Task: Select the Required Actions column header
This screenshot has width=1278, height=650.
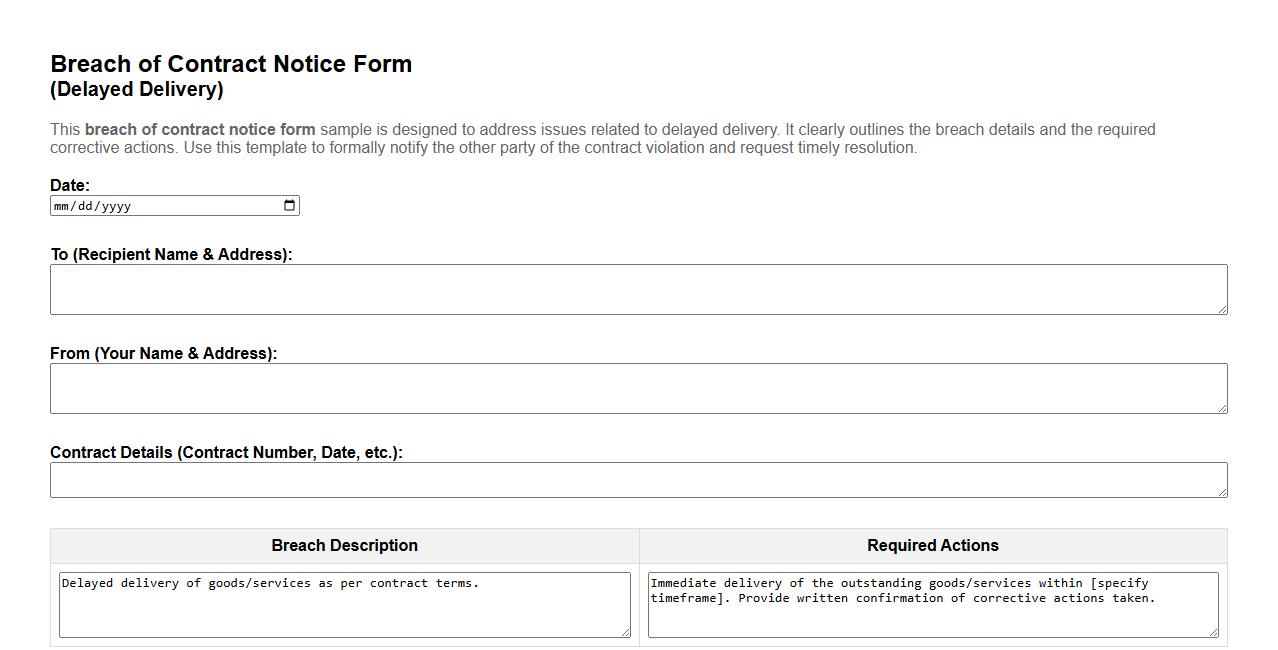Action: point(931,545)
